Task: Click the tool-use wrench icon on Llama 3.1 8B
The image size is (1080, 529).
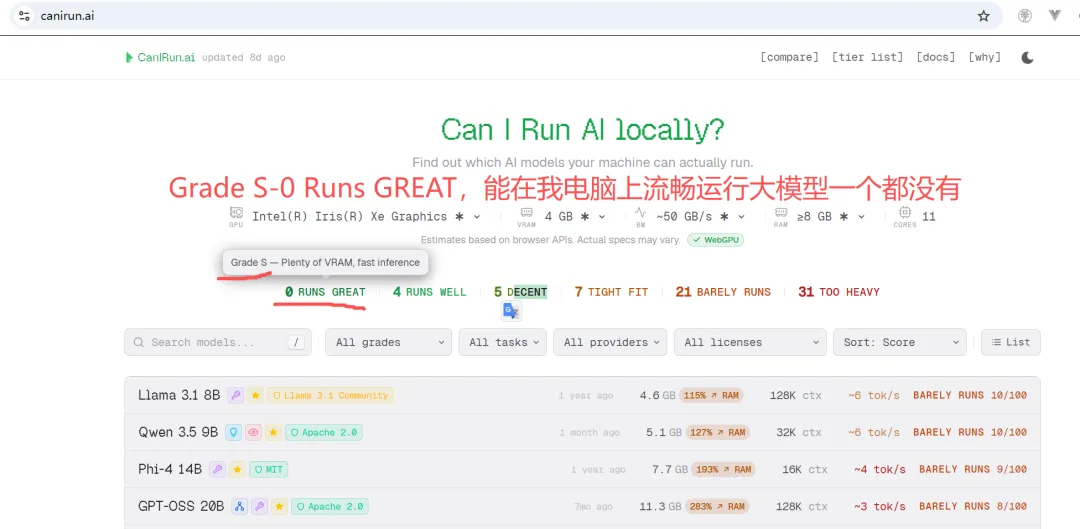Action: (236, 395)
